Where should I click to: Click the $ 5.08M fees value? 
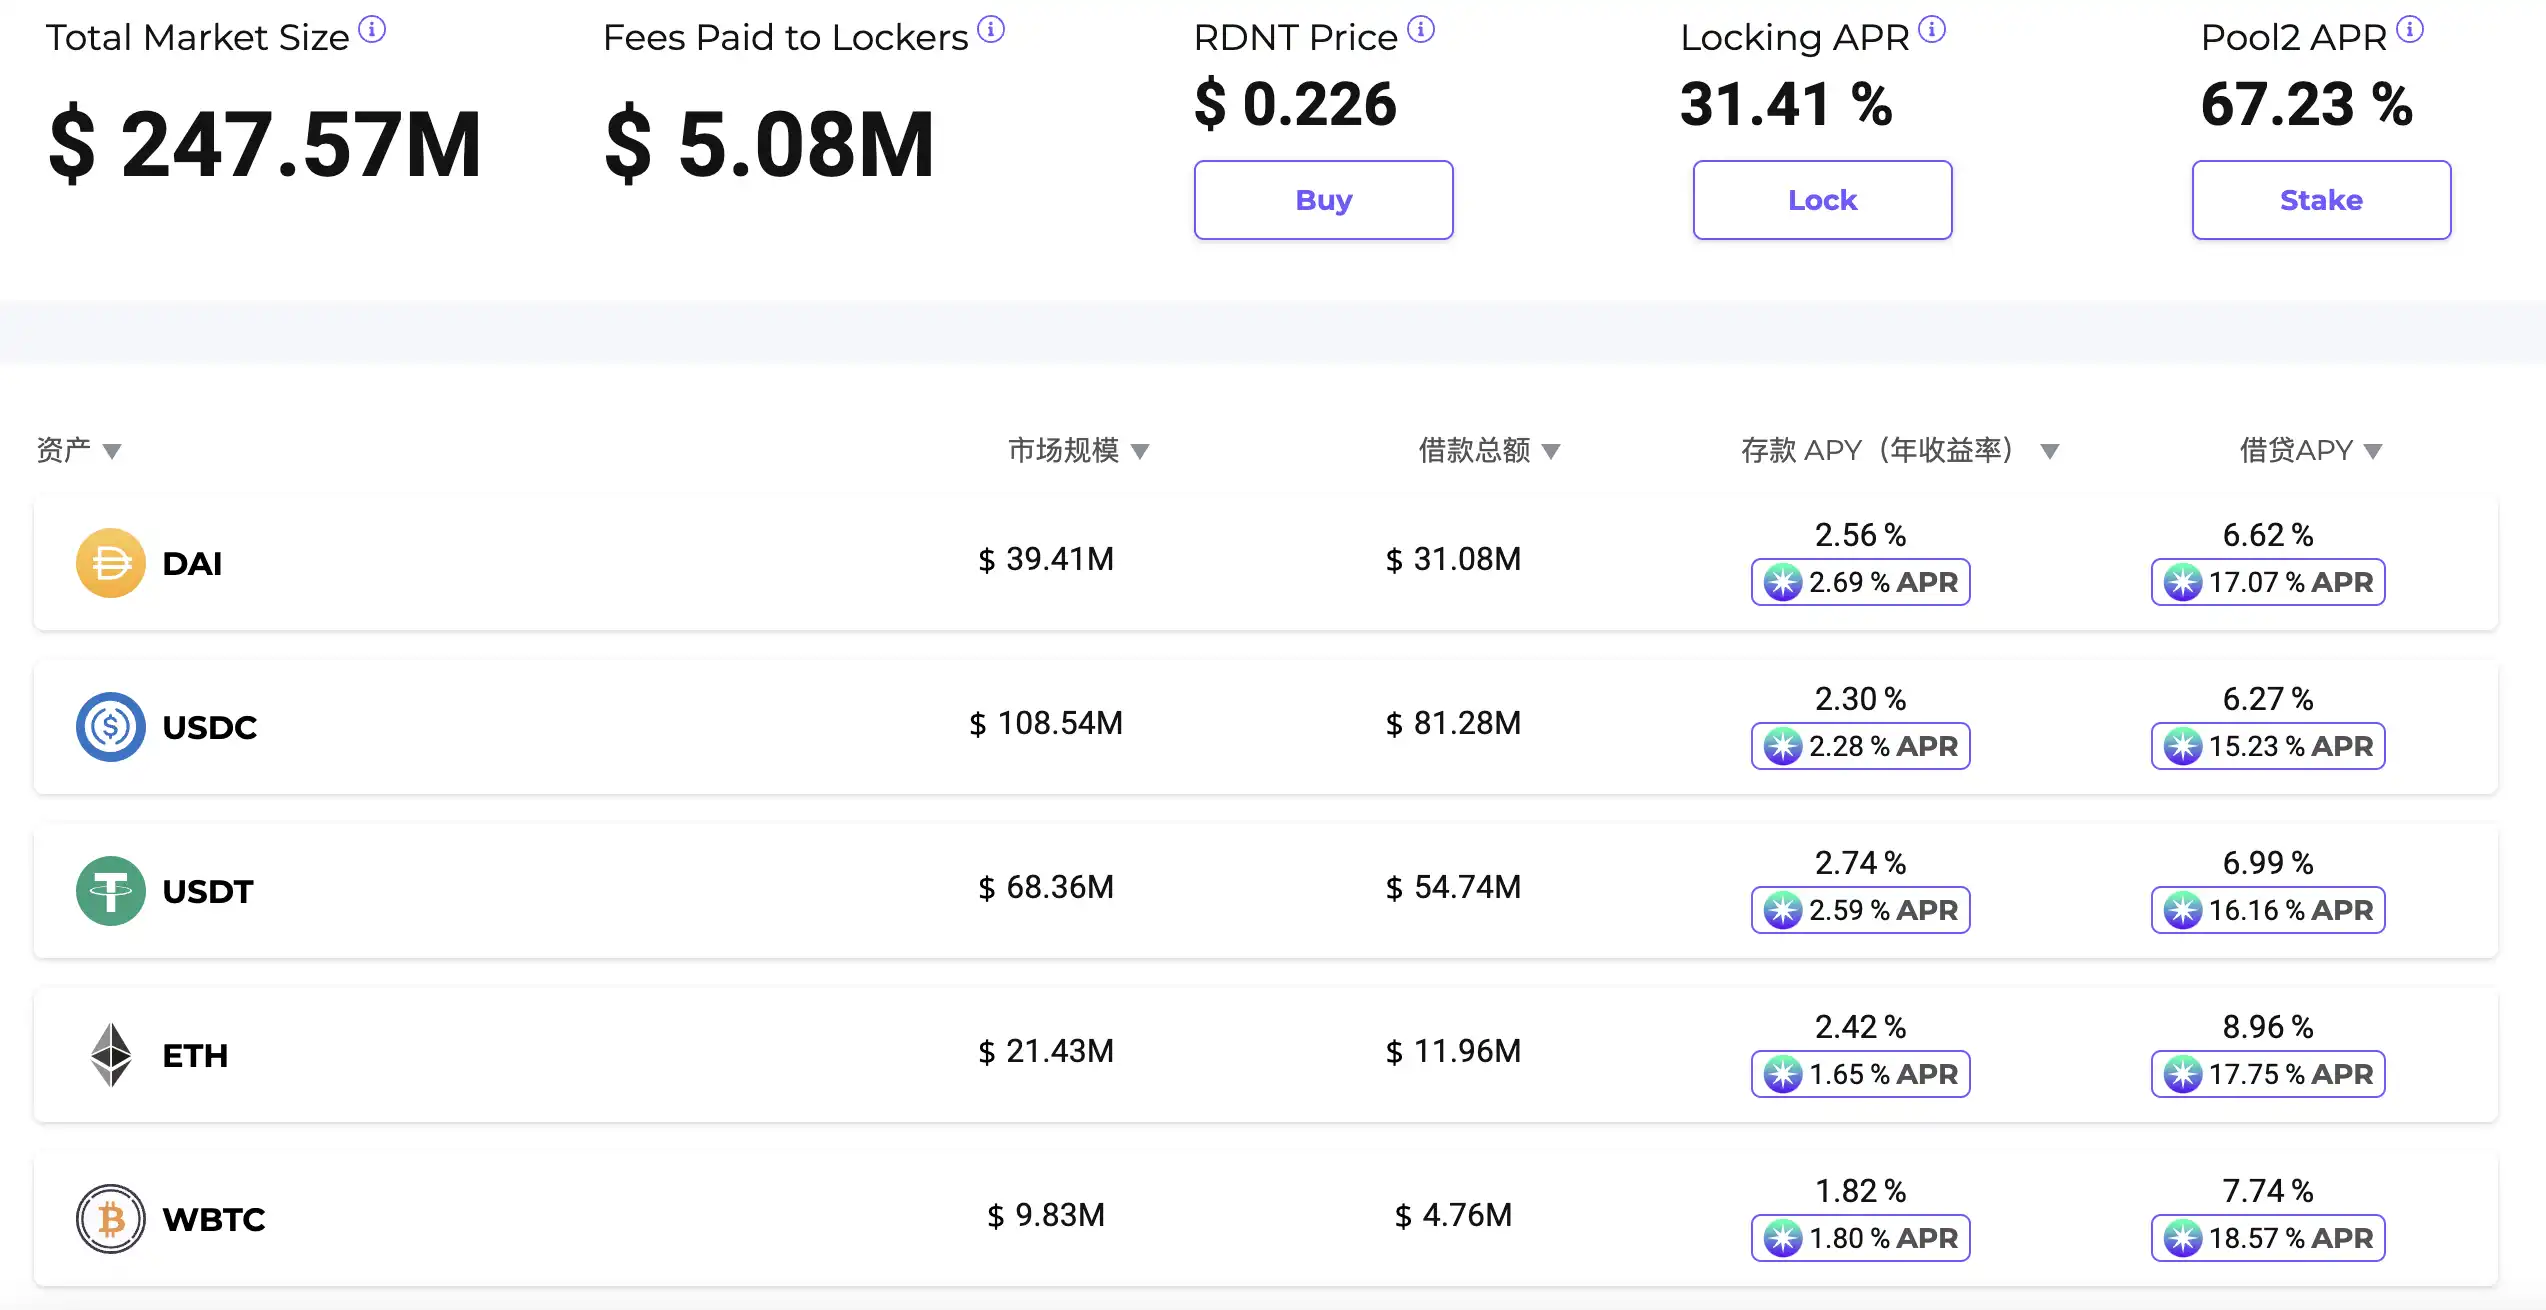[x=769, y=146]
